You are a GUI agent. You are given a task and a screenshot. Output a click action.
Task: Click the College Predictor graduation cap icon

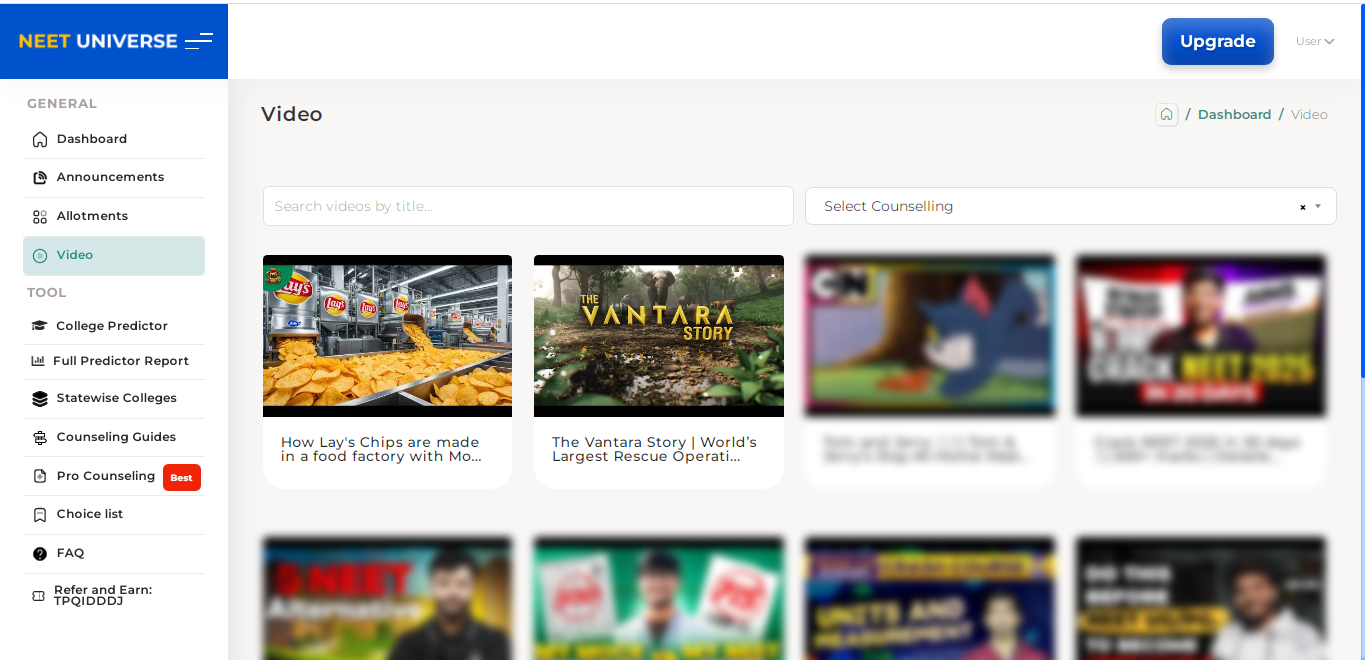pyautogui.click(x=40, y=326)
